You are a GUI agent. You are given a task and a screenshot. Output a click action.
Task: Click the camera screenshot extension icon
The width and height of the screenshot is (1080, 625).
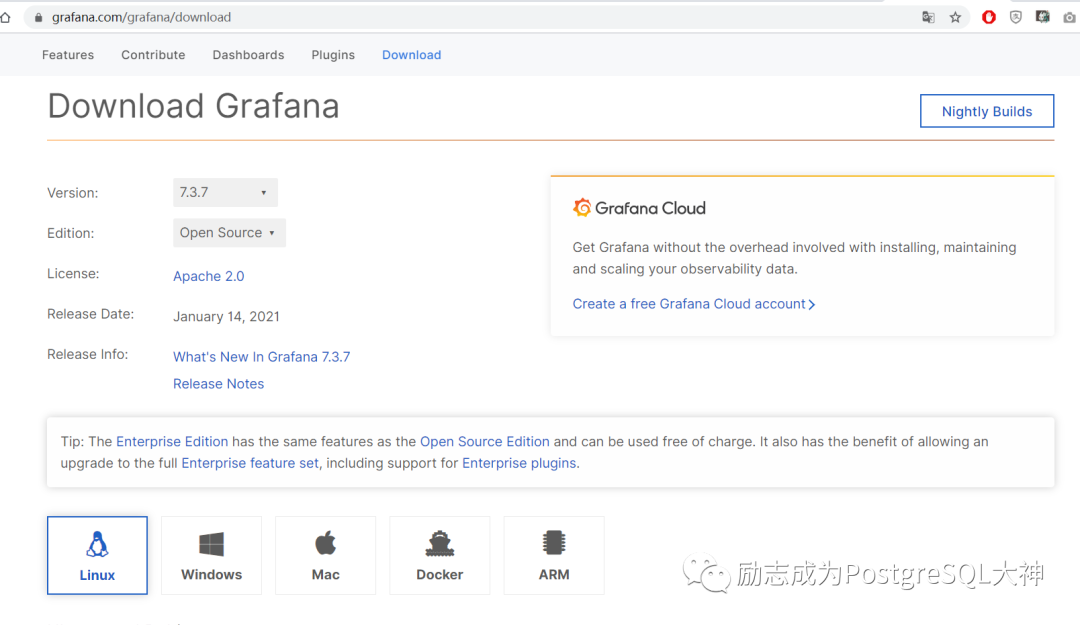(x=1069, y=17)
